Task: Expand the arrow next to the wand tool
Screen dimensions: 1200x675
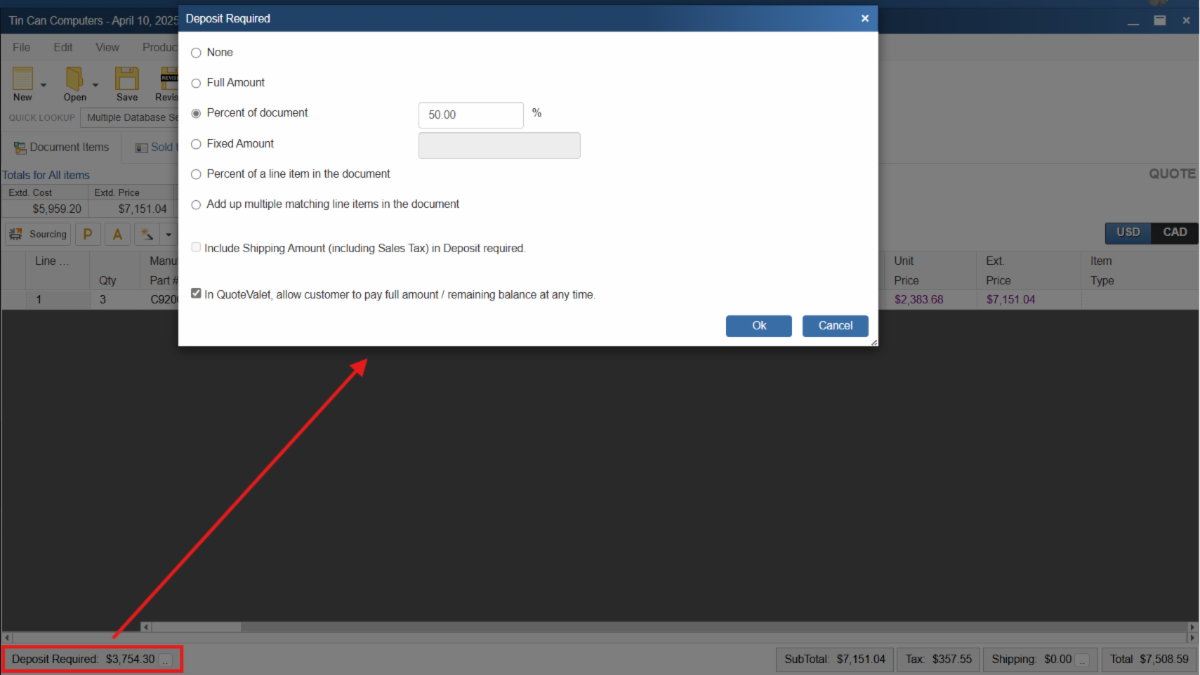Action: [168, 235]
